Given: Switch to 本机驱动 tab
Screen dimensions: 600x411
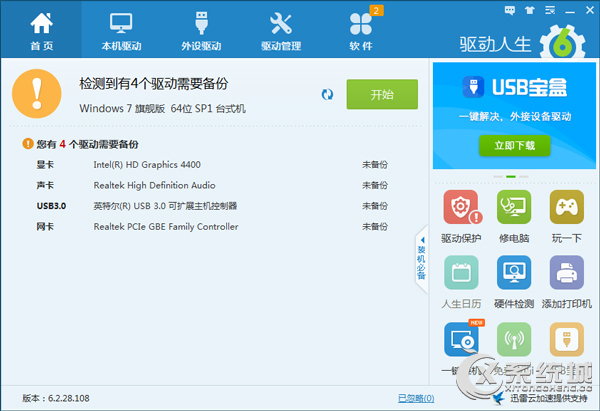Looking at the screenshot, I should coord(121,30).
